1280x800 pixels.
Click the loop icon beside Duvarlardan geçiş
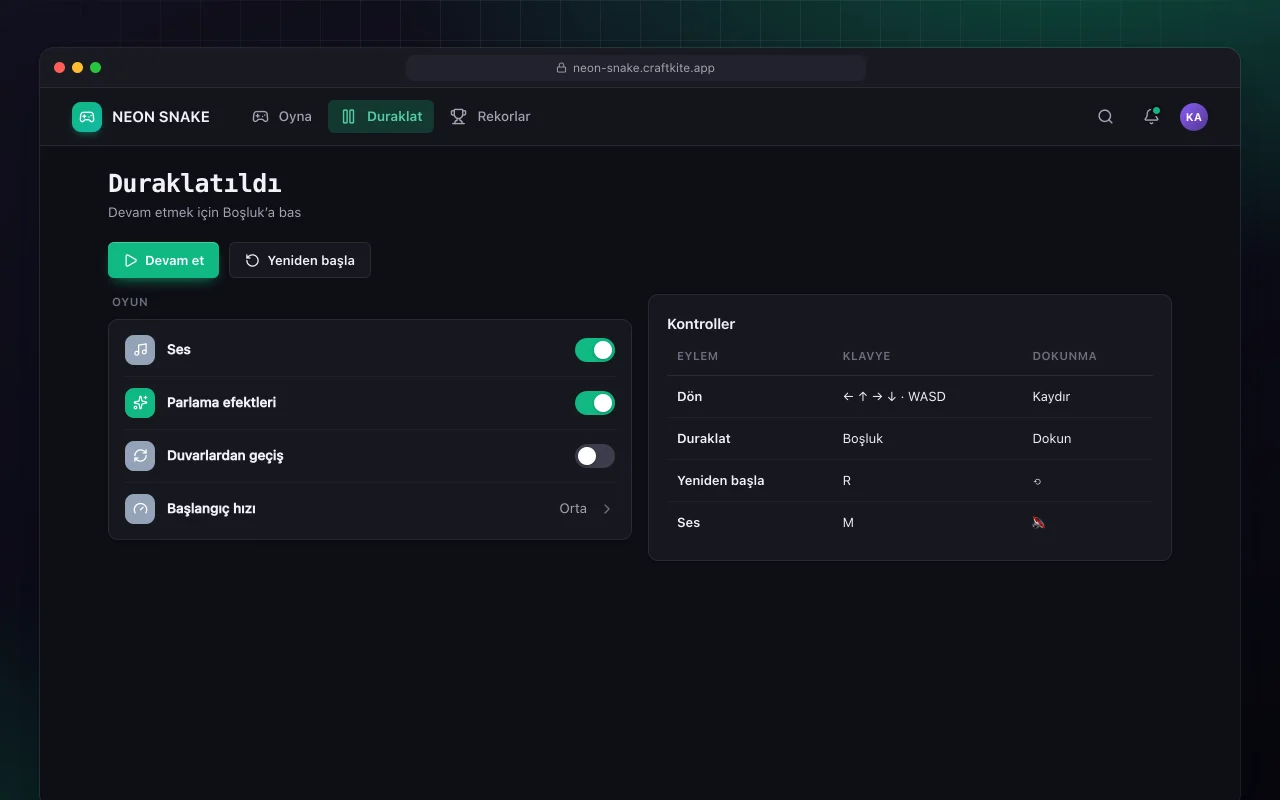click(140, 456)
